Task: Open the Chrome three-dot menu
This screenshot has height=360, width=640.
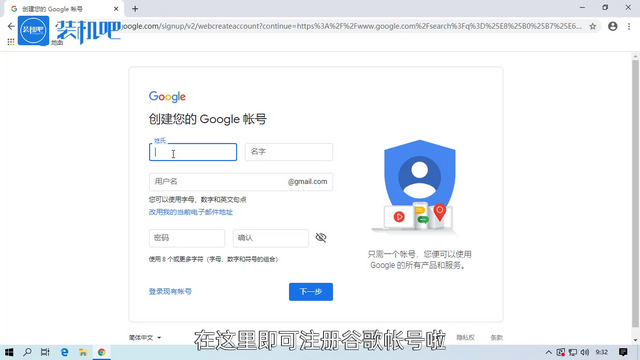Action: tap(629, 26)
